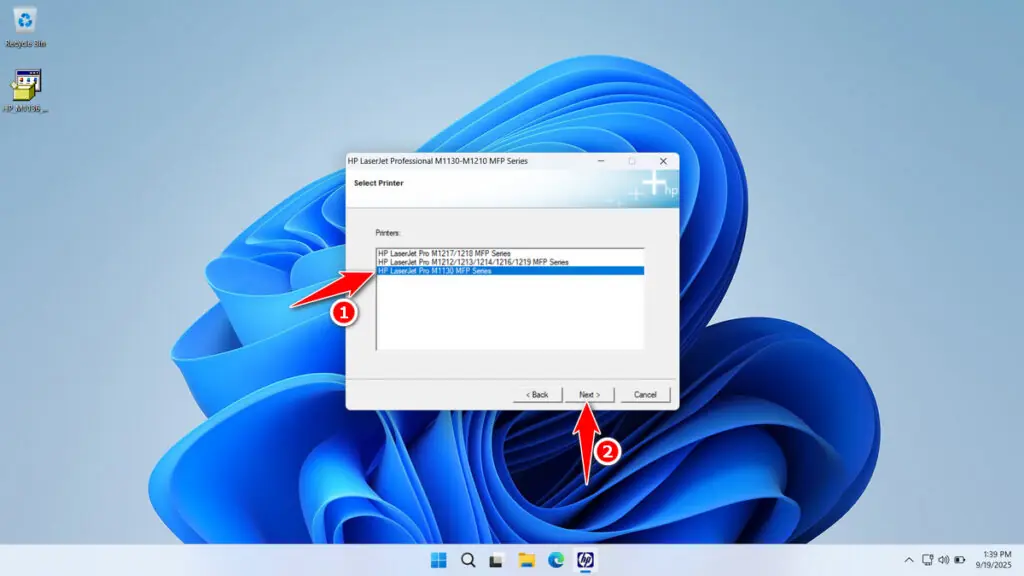Open network settings from the system tray
The height and width of the screenshot is (576, 1024).
927,559
